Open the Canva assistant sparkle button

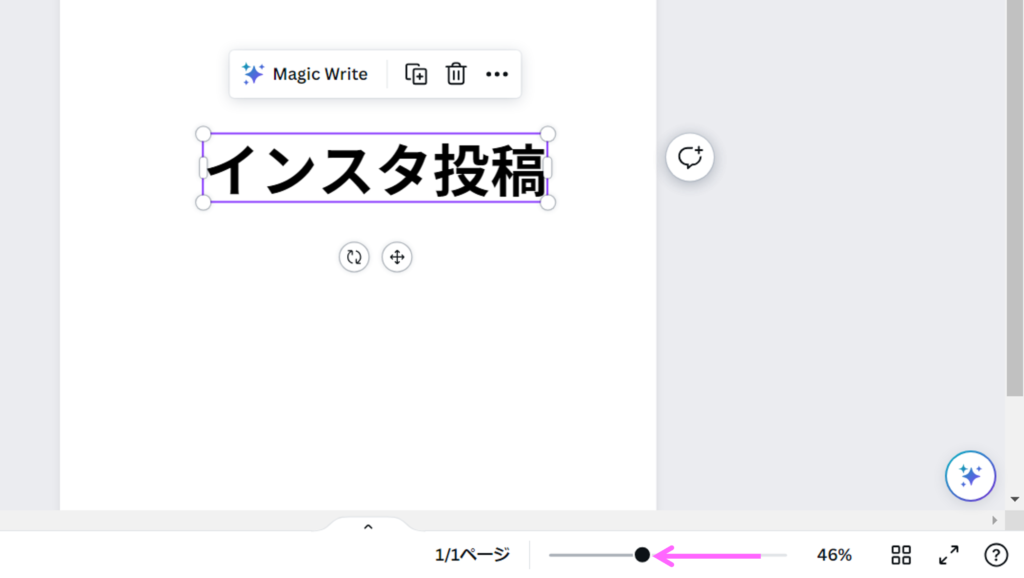click(x=970, y=475)
